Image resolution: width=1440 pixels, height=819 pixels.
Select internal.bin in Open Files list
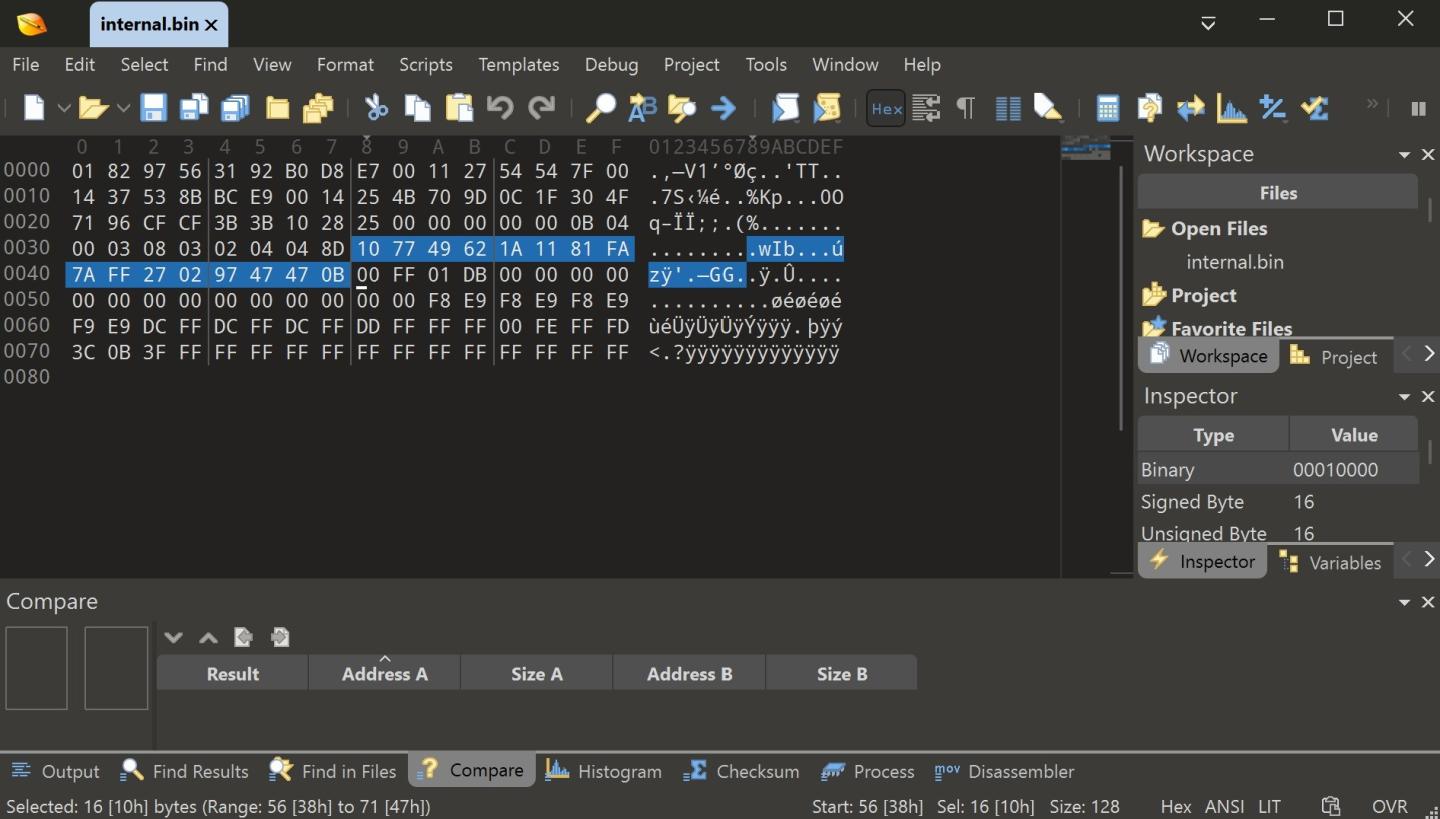point(1234,262)
